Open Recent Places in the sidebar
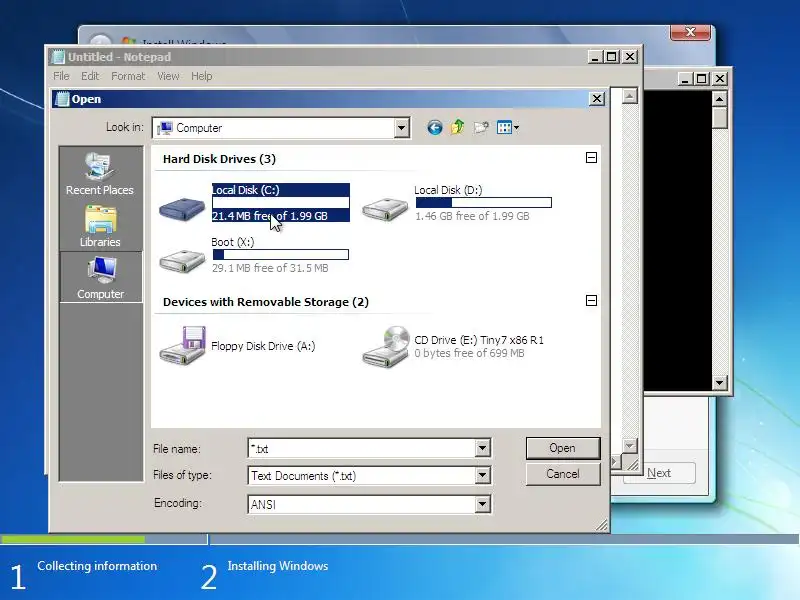The image size is (800, 600). pyautogui.click(x=100, y=174)
